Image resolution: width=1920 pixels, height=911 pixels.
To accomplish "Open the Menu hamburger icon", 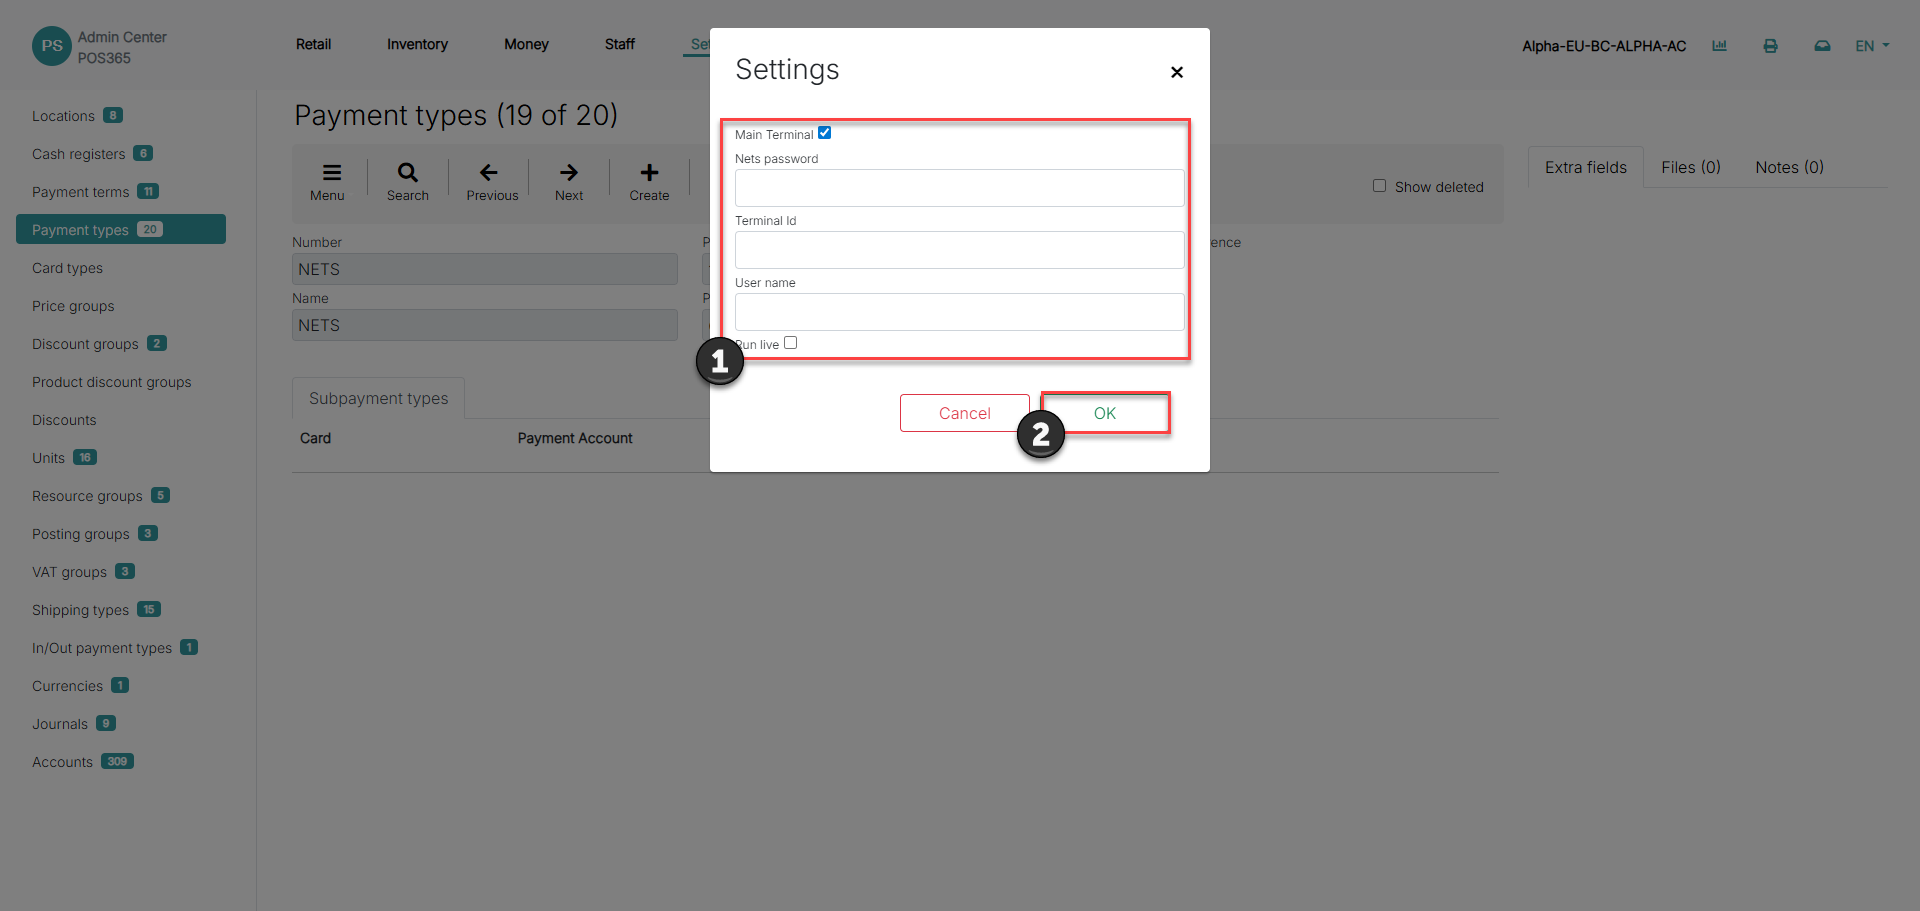I will tap(331, 172).
